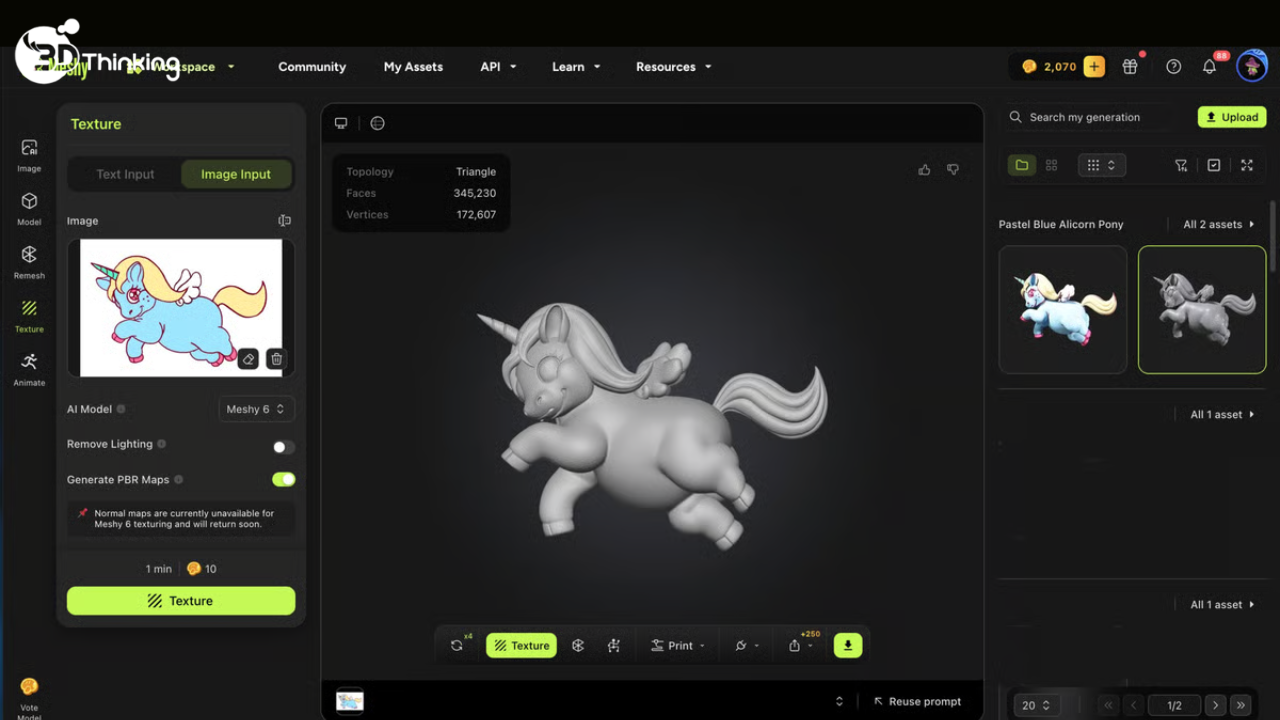Screen dimensions: 1280x720
Task: Open the share dropdown in bottom toolbar
Action: (800, 646)
